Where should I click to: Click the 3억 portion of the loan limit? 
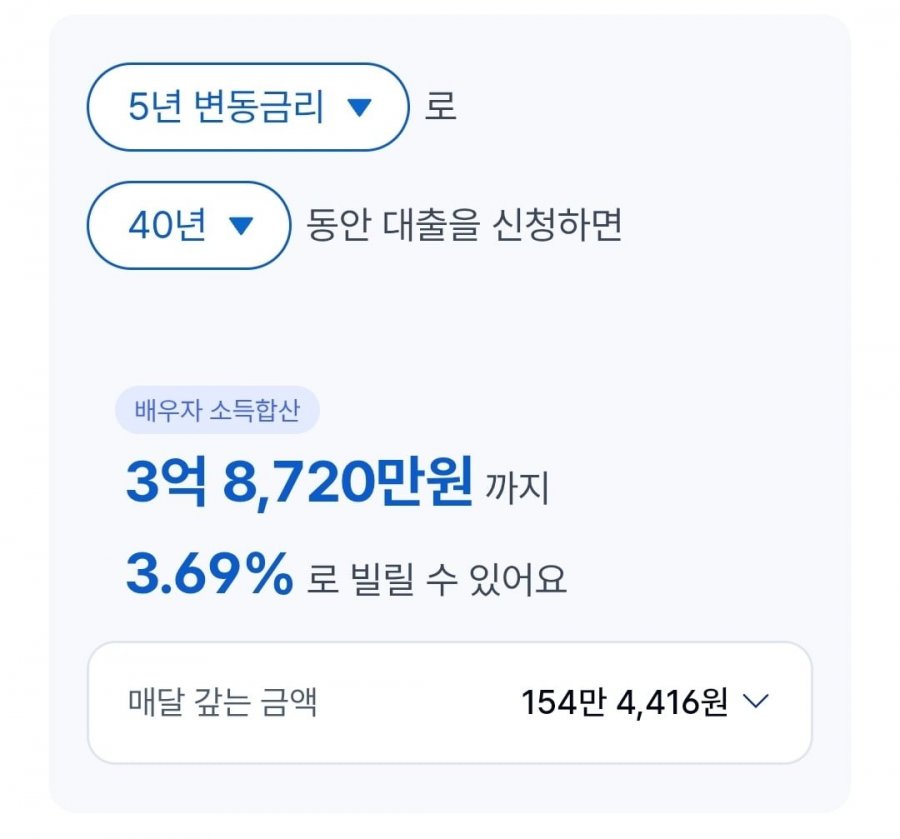(166, 481)
